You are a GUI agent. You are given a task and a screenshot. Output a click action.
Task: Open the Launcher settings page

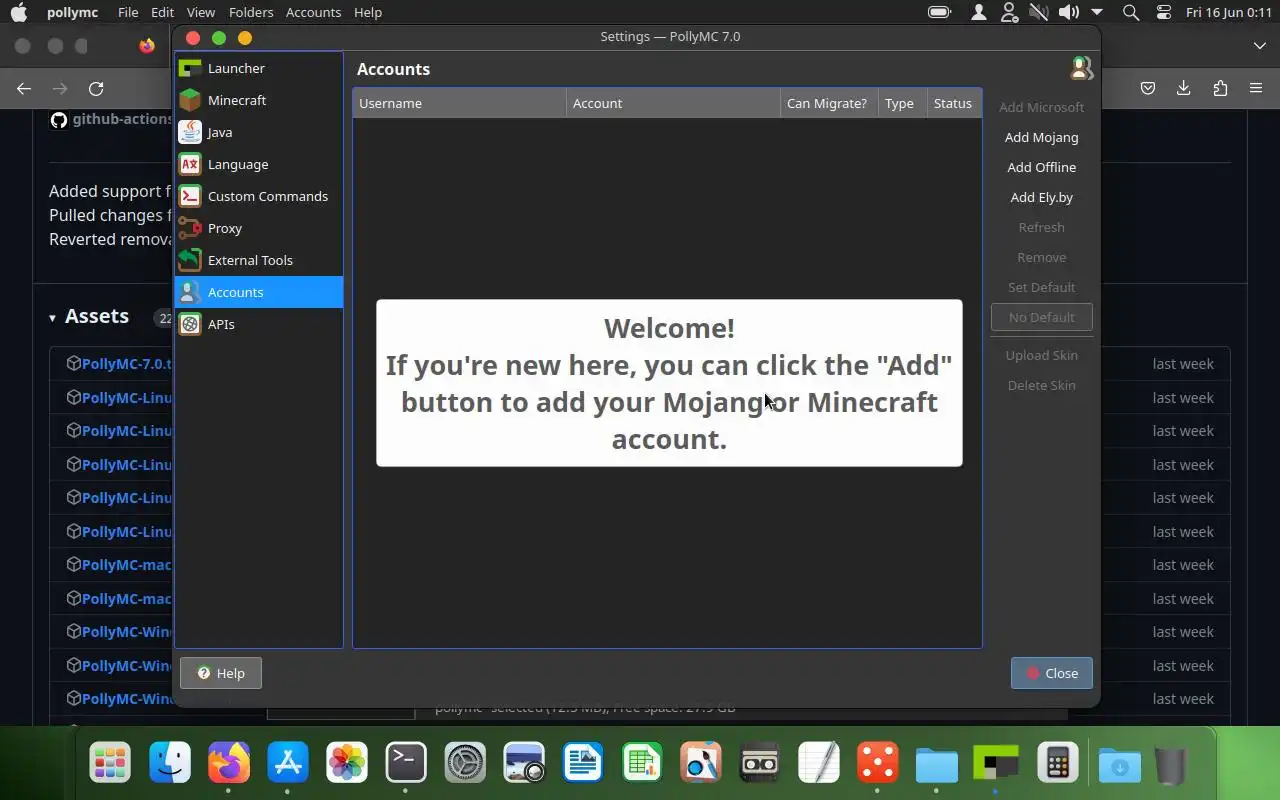(x=259, y=68)
